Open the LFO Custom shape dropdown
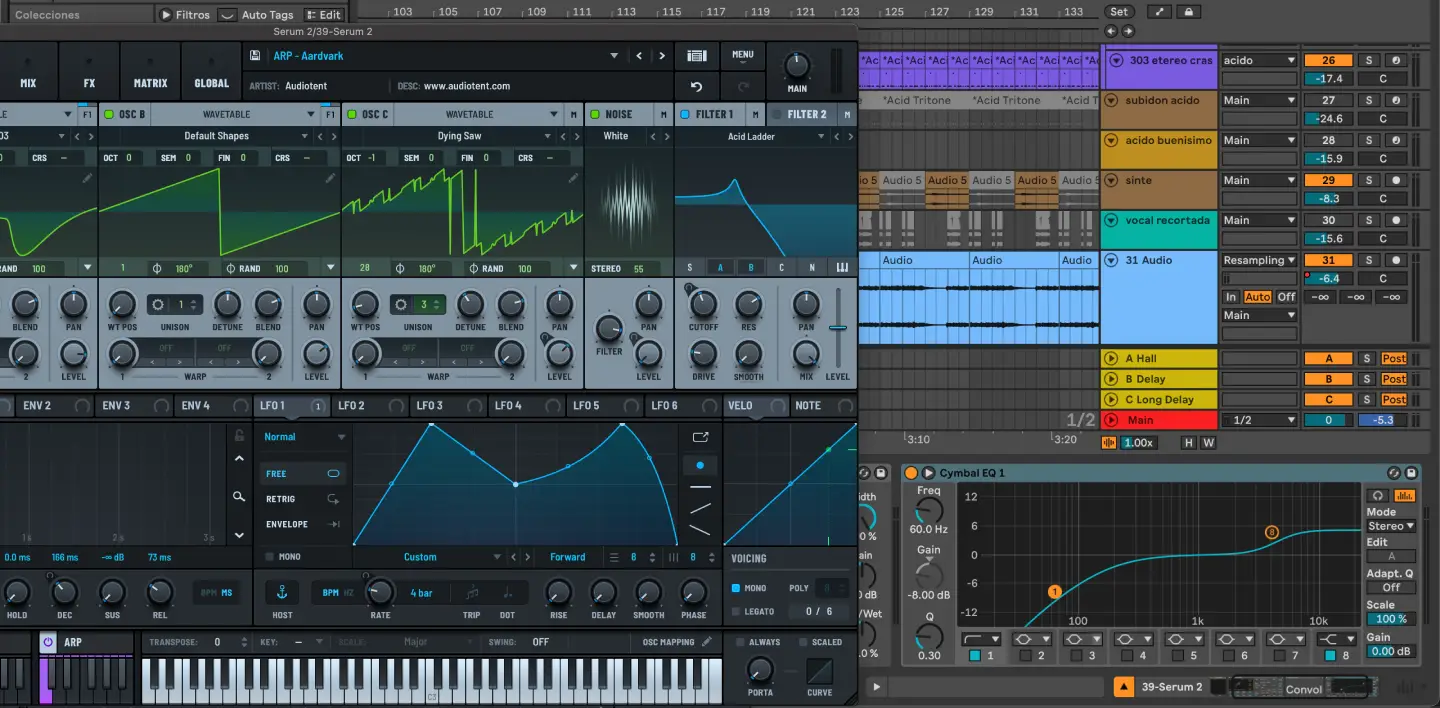Viewport: 1440px width, 708px height. pos(497,557)
